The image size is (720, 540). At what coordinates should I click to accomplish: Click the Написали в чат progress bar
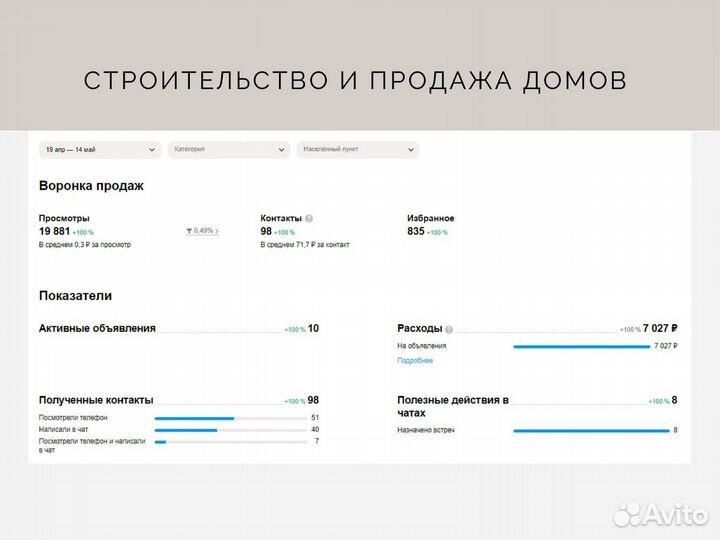[231, 430]
